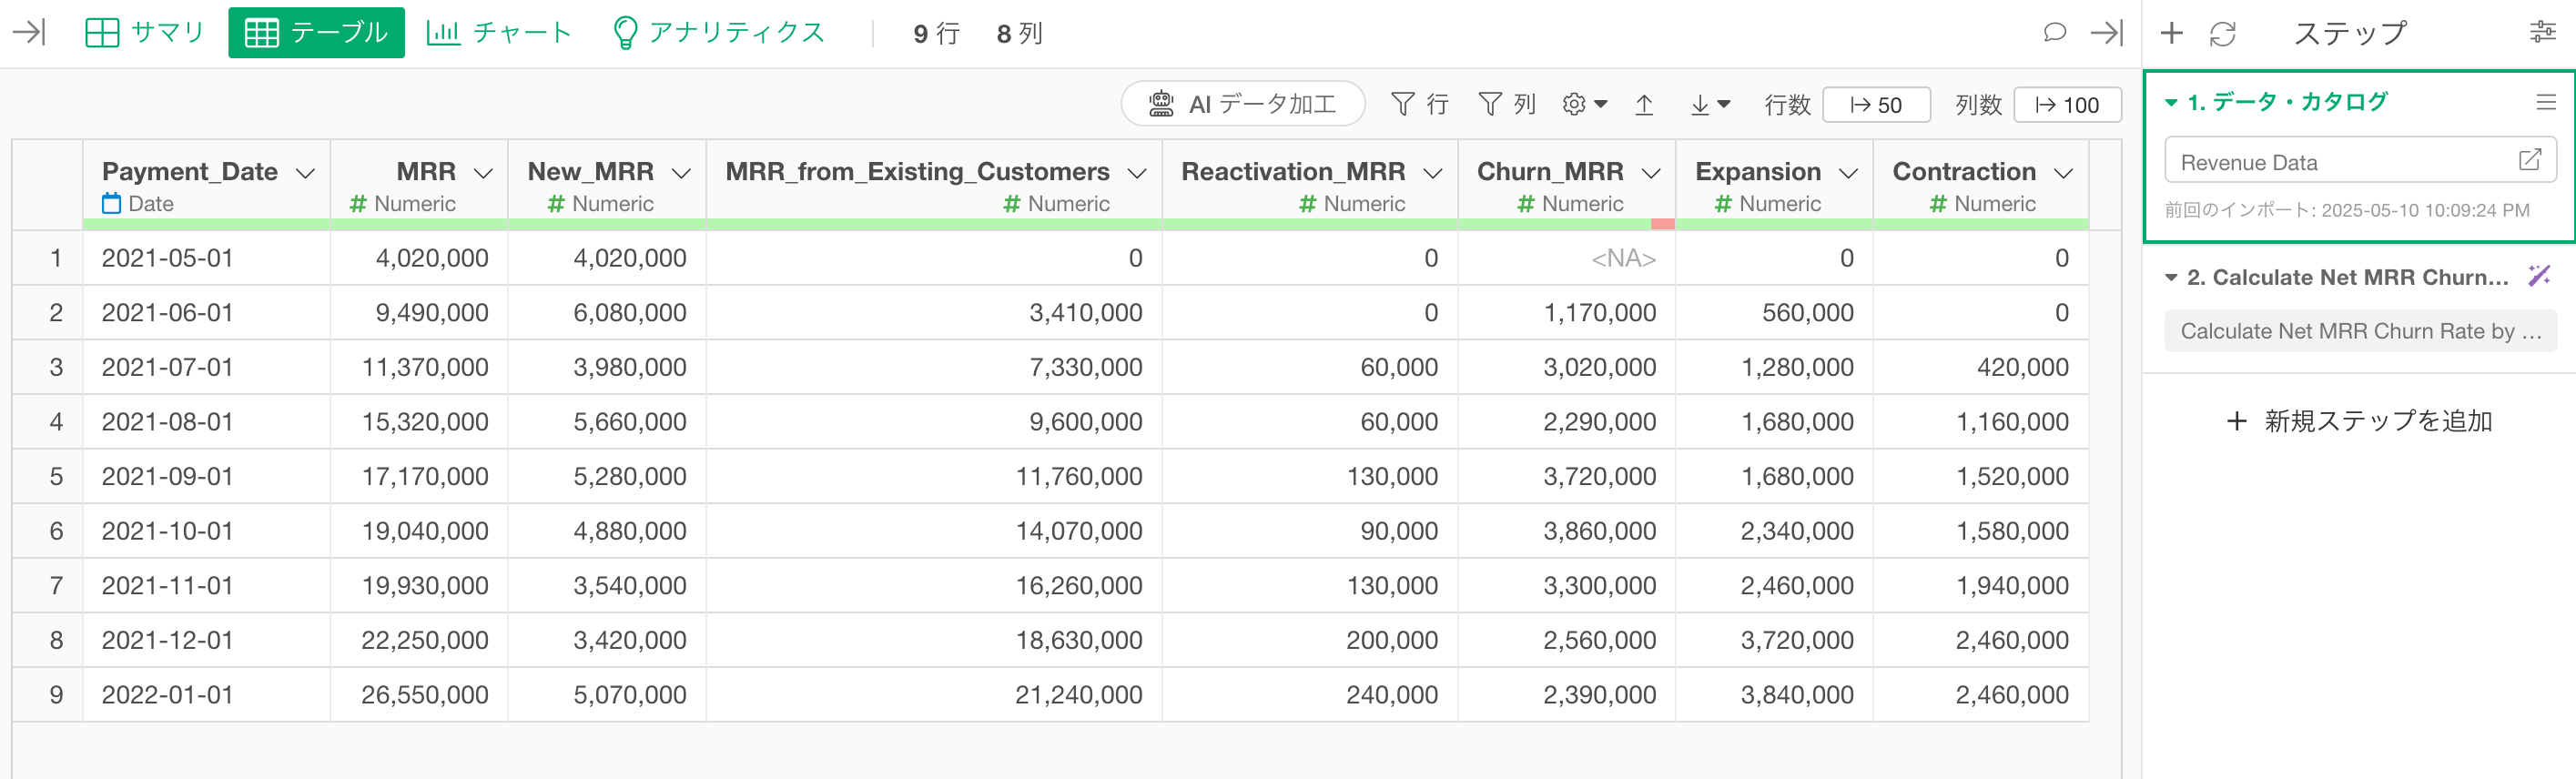Screen dimensions: 2576x779
Task: Click the magic wand icon on step 2
Action: tap(2539, 276)
